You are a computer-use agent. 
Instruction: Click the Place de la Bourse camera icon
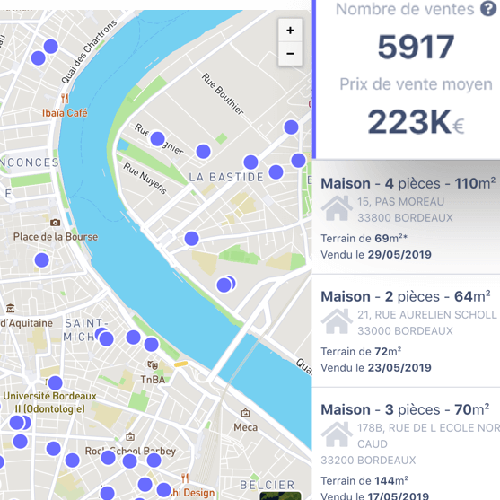[55, 222]
